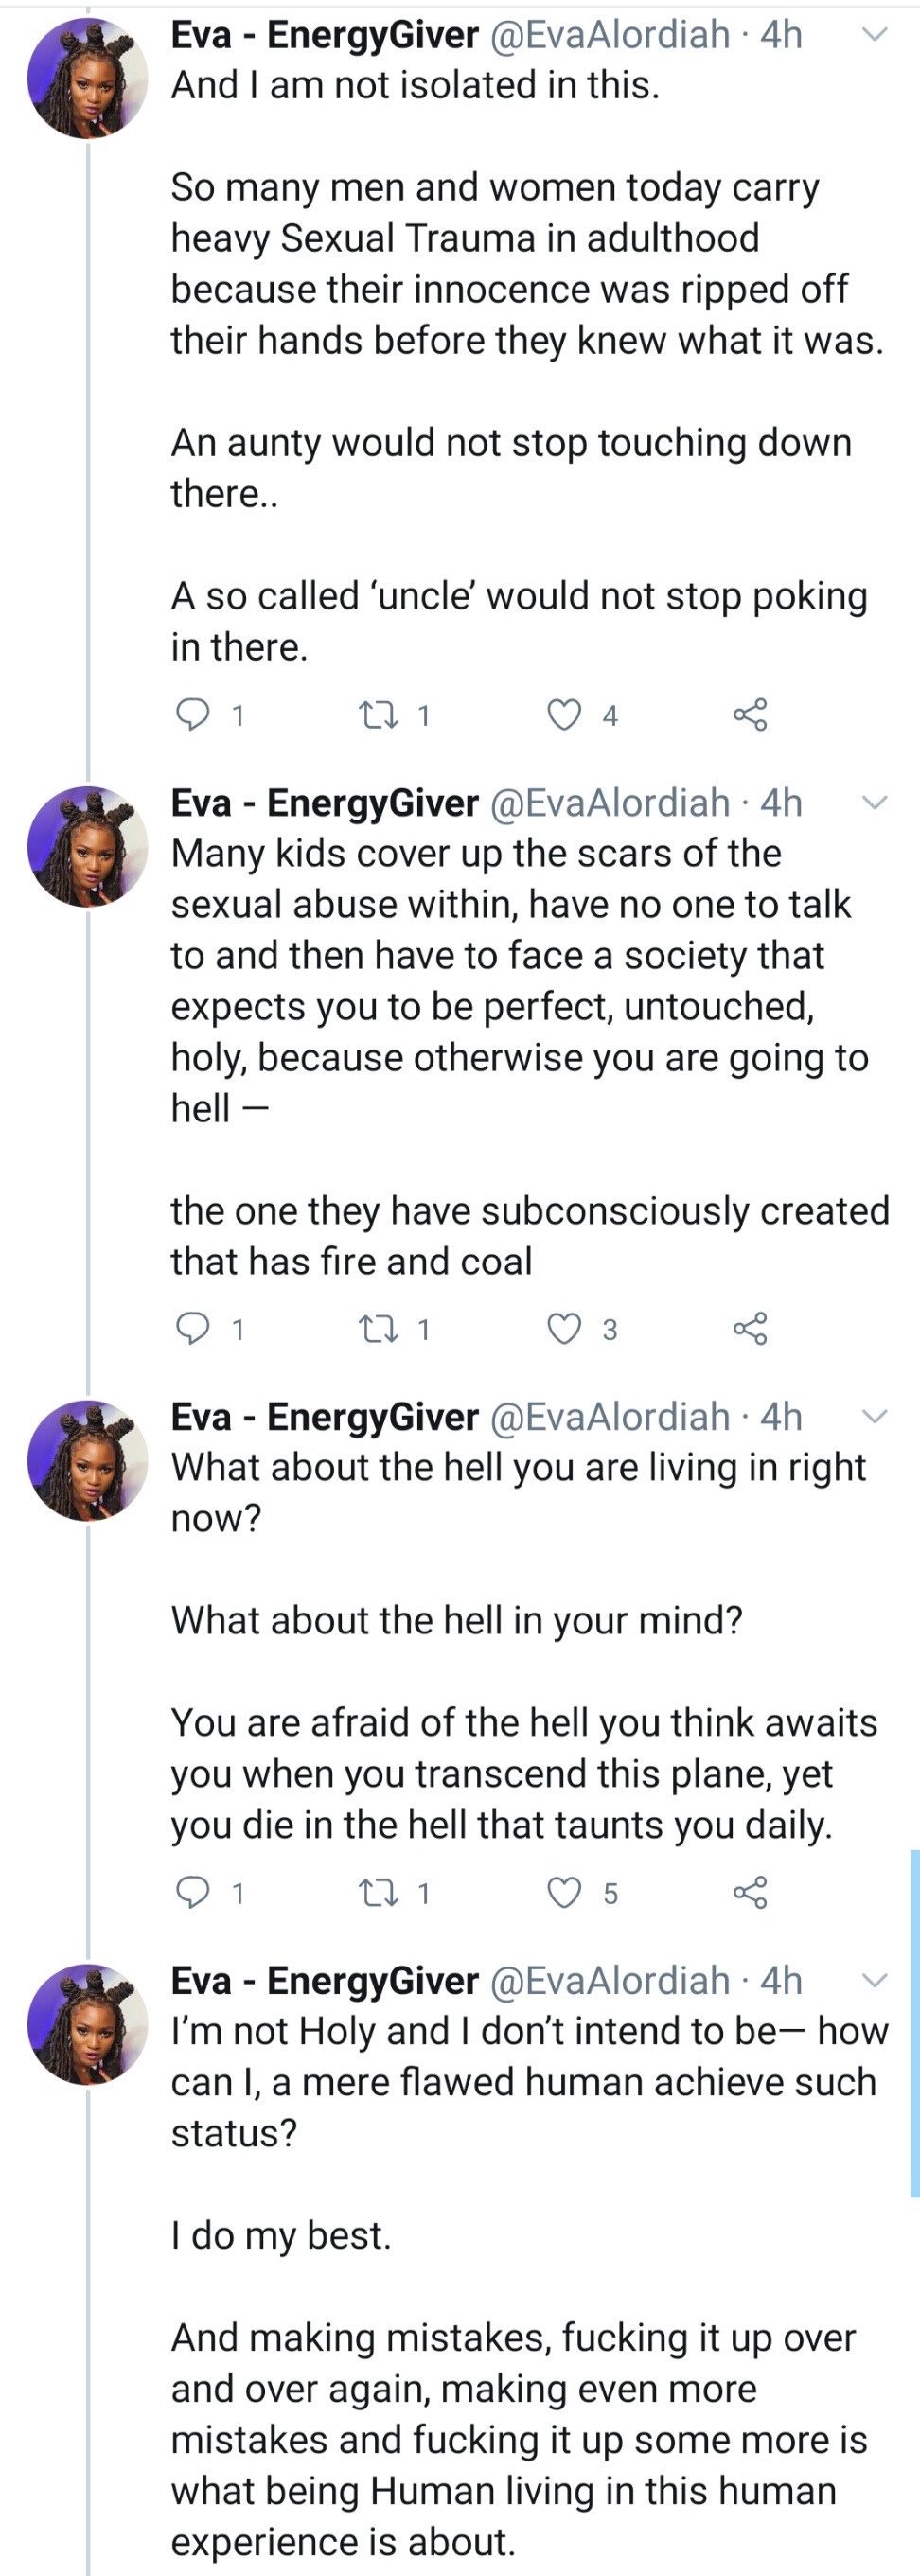Open options chevron on the first tweet
The width and height of the screenshot is (920, 2576).
[875, 35]
